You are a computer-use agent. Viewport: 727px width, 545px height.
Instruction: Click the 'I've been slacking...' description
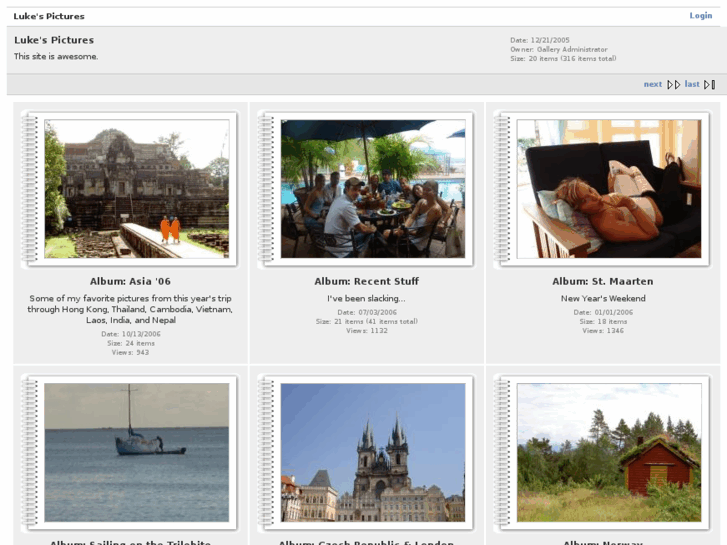[x=366, y=298]
